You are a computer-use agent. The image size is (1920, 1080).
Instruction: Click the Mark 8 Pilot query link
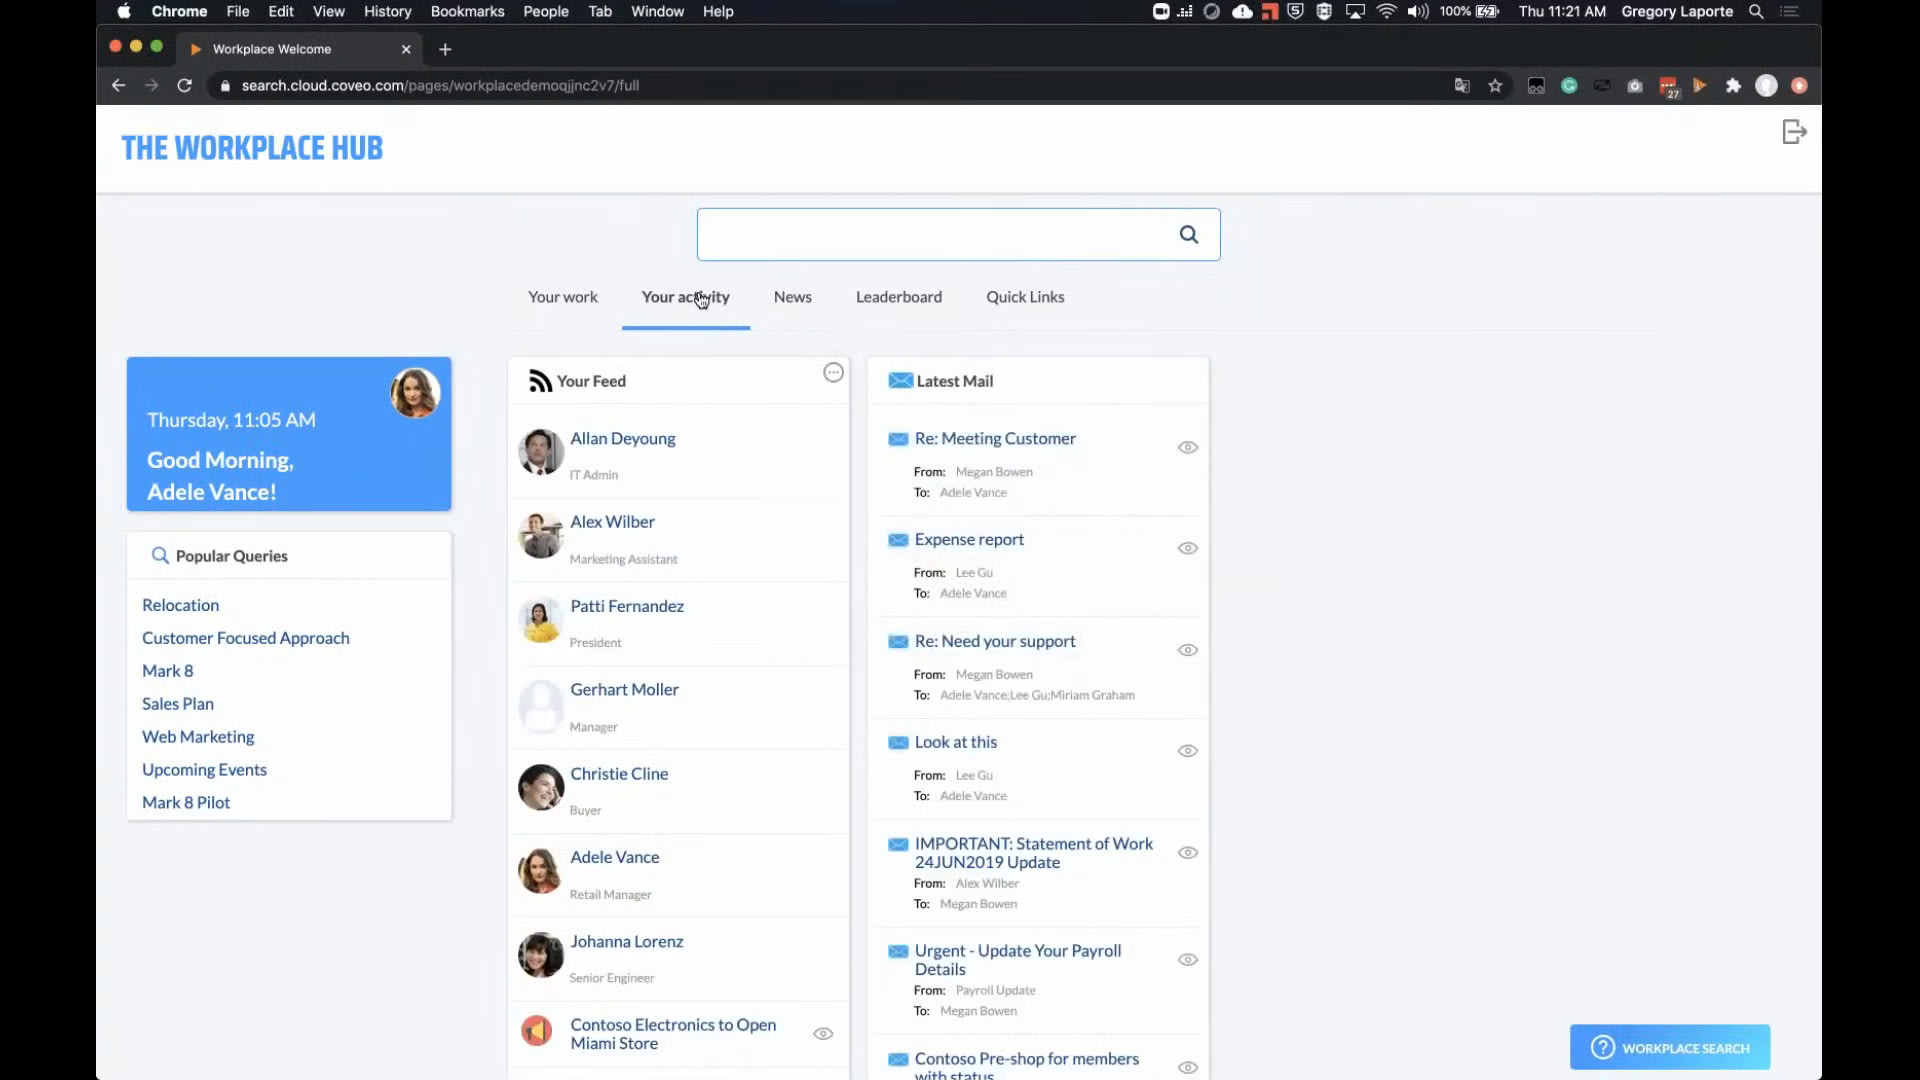coord(186,803)
